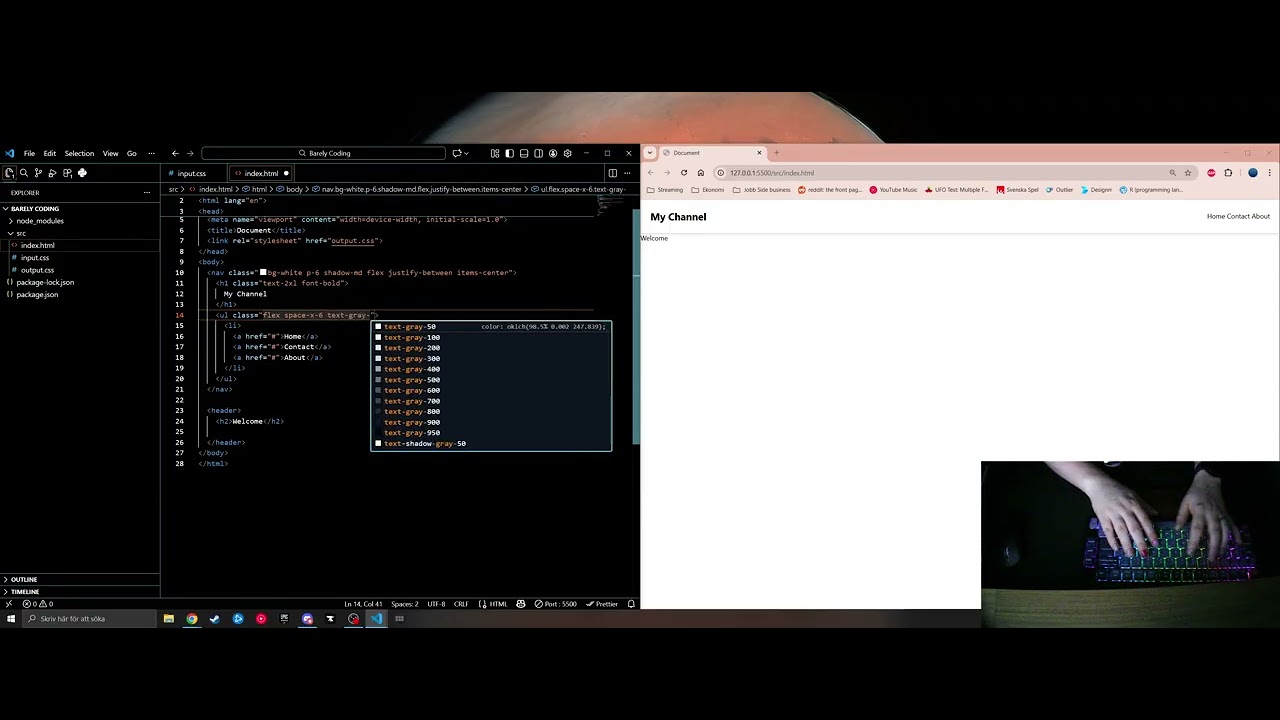The width and height of the screenshot is (1280, 720).
Task: Click the Barely Coding command center search
Action: tap(323, 153)
